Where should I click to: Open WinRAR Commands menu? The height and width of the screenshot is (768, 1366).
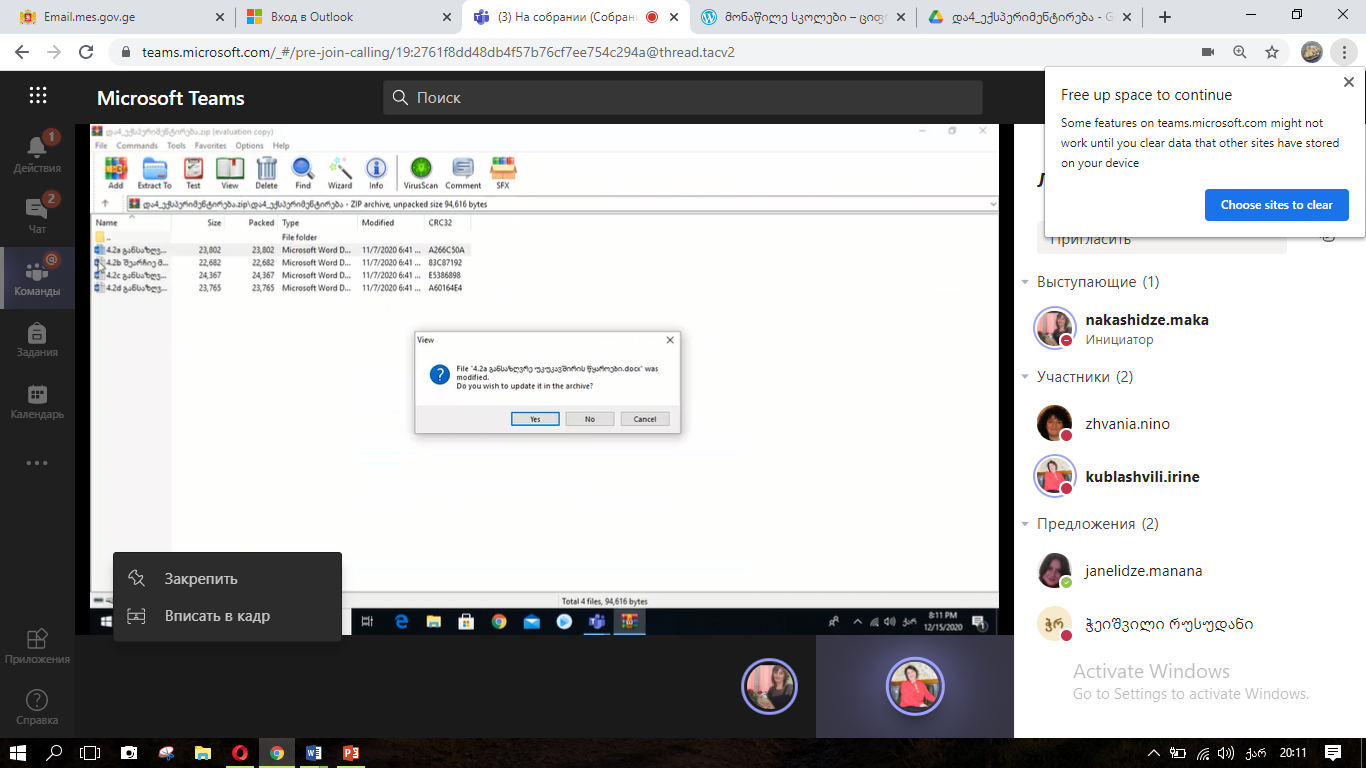coord(137,146)
